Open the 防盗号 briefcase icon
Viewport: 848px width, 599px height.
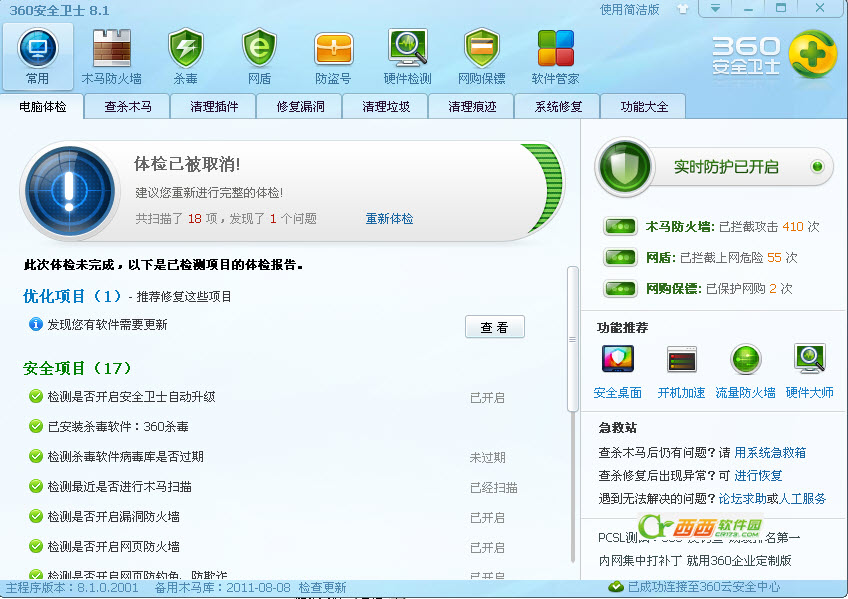click(334, 50)
